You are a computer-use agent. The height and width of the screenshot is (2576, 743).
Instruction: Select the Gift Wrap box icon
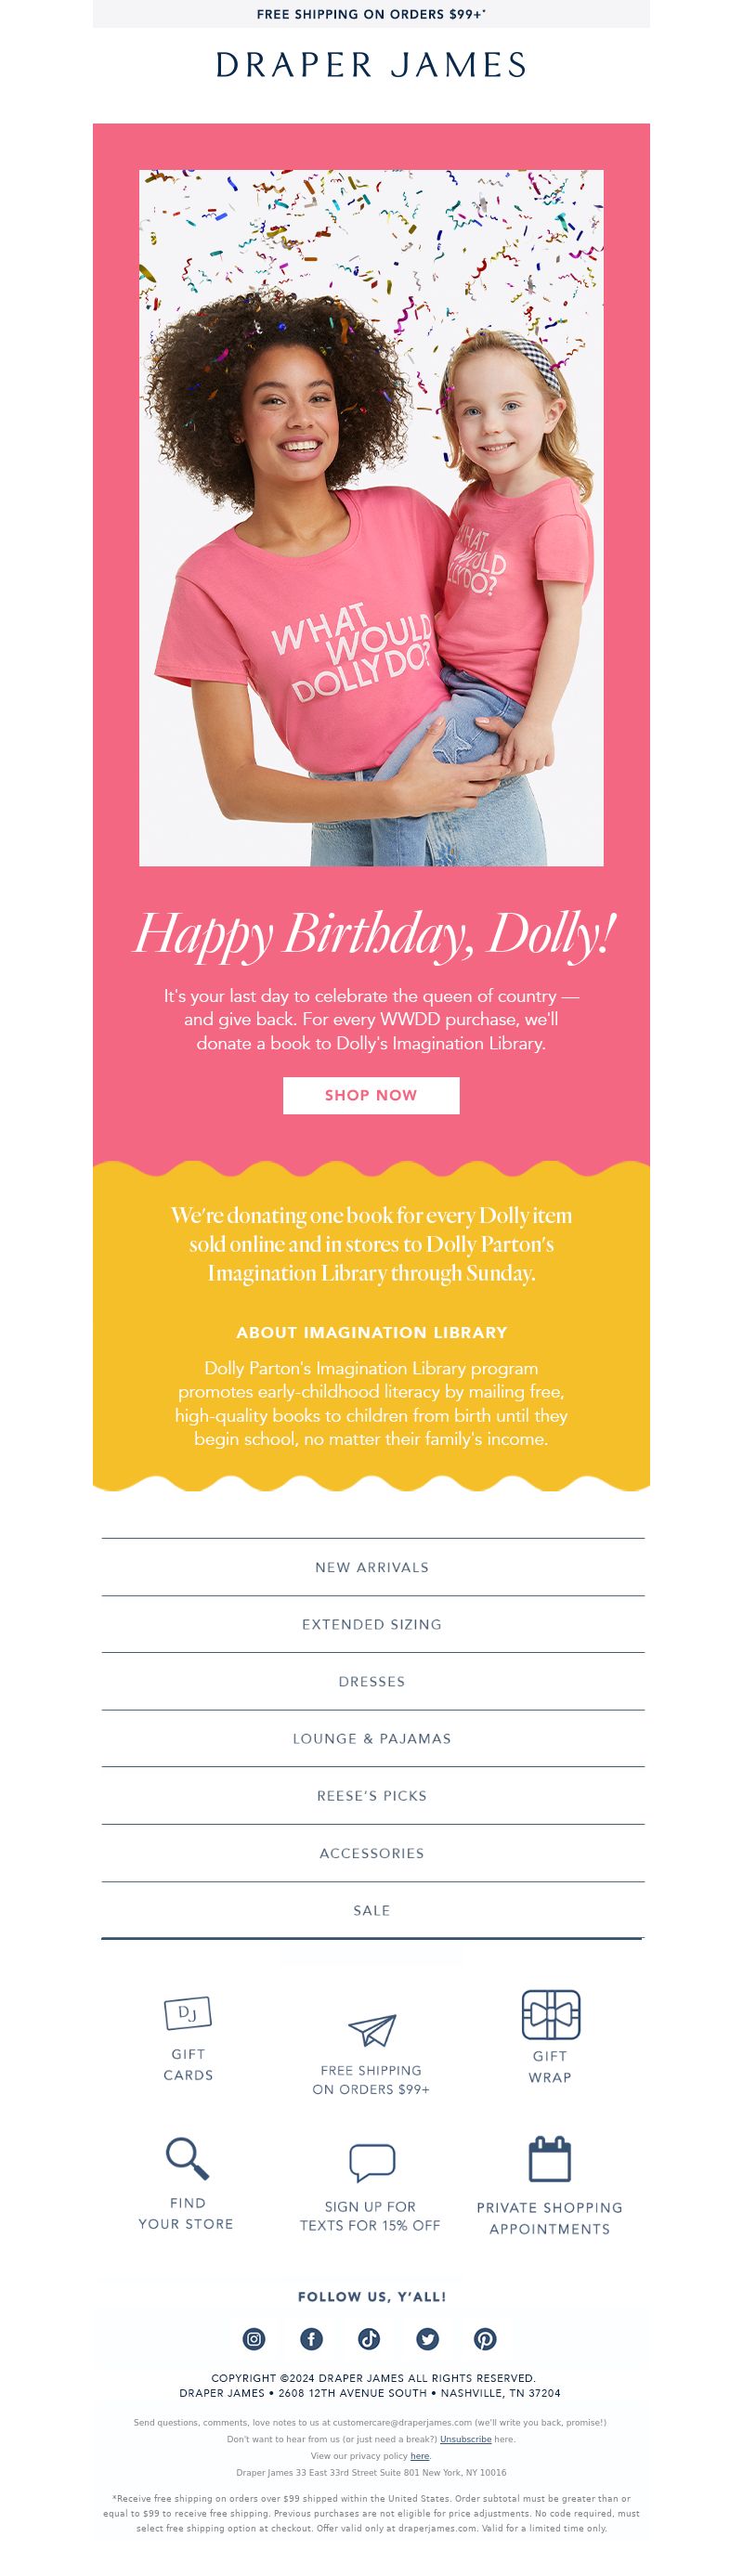click(551, 2014)
